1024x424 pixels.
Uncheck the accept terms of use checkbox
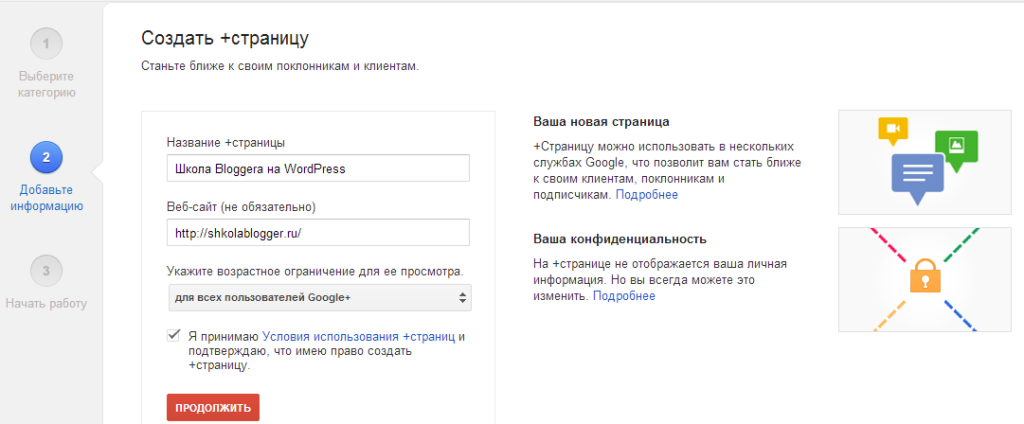174,336
